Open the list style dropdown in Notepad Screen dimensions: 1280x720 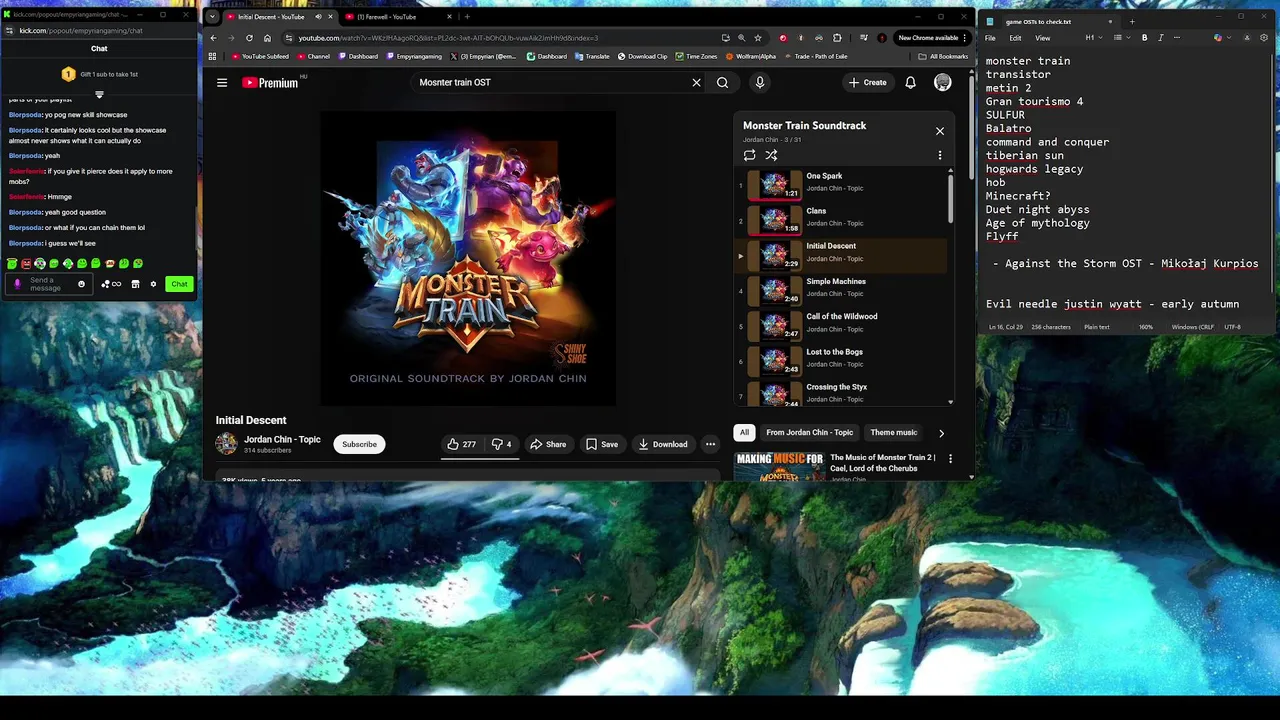tap(1121, 38)
